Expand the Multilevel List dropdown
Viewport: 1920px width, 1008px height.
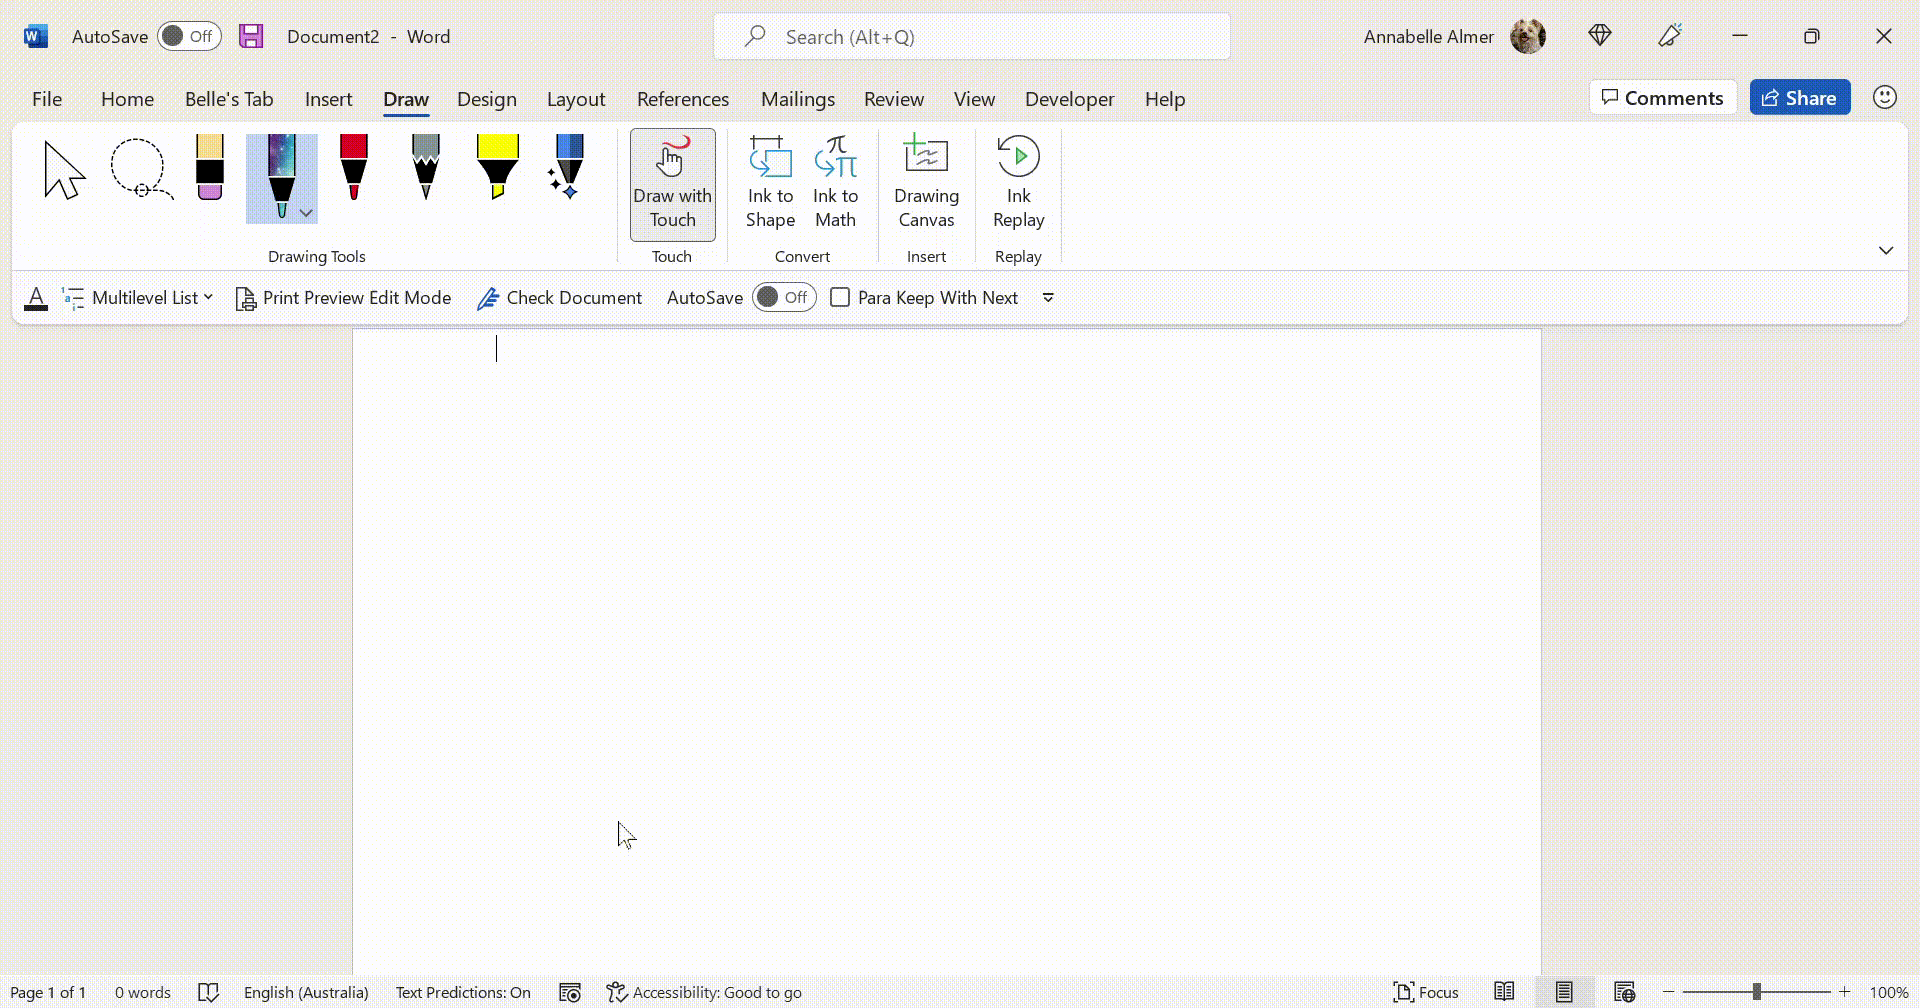pos(208,297)
